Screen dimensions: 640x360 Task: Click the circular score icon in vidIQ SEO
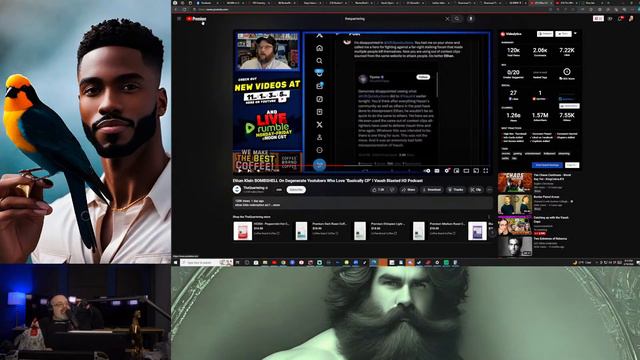pyautogui.click(x=567, y=72)
